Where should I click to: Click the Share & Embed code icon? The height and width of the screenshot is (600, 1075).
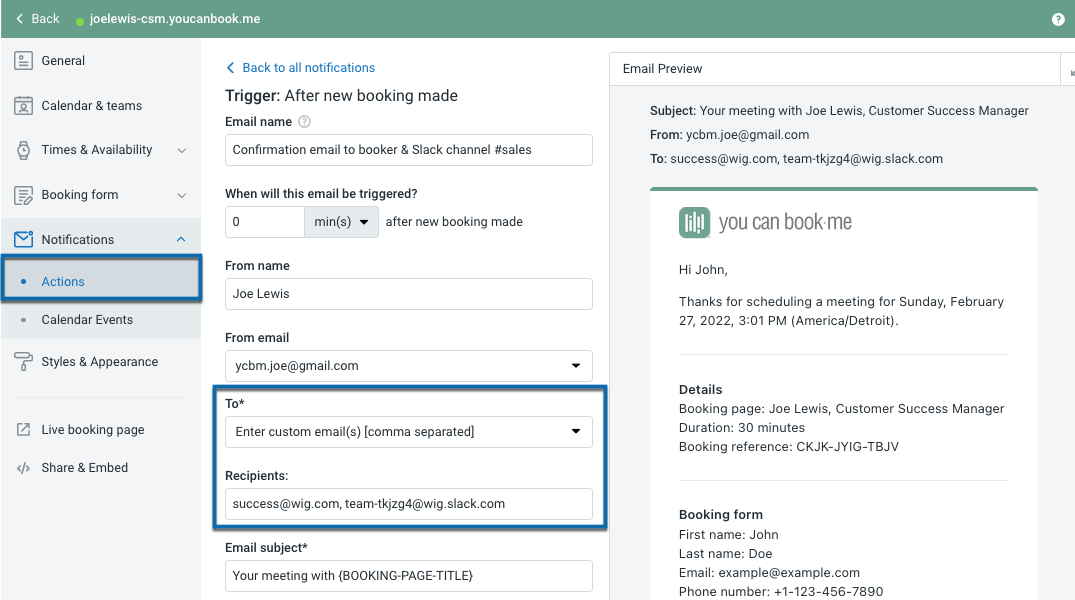[24, 467]
